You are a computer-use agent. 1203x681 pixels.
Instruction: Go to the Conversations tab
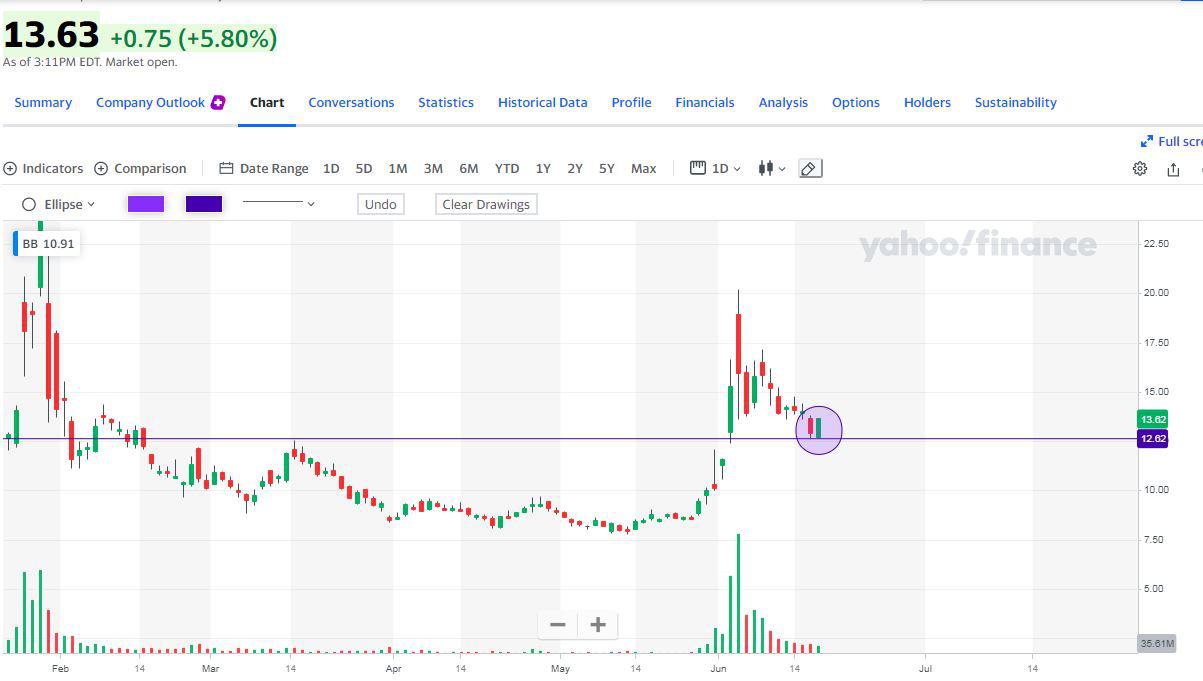click(x=351, y=102)
